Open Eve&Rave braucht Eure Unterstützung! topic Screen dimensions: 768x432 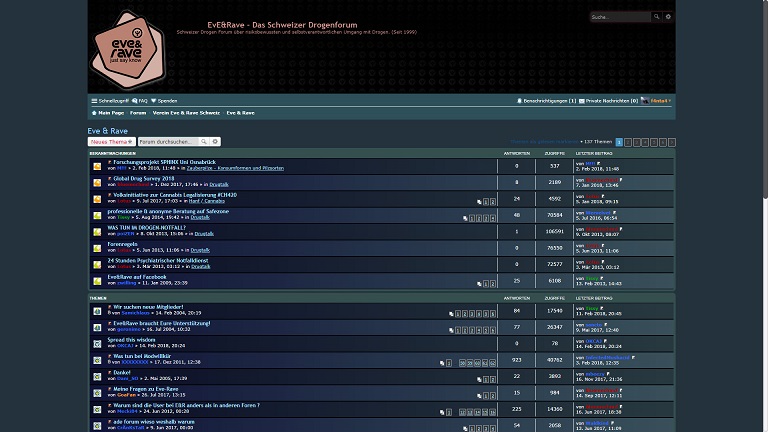(x=162, y=324)
